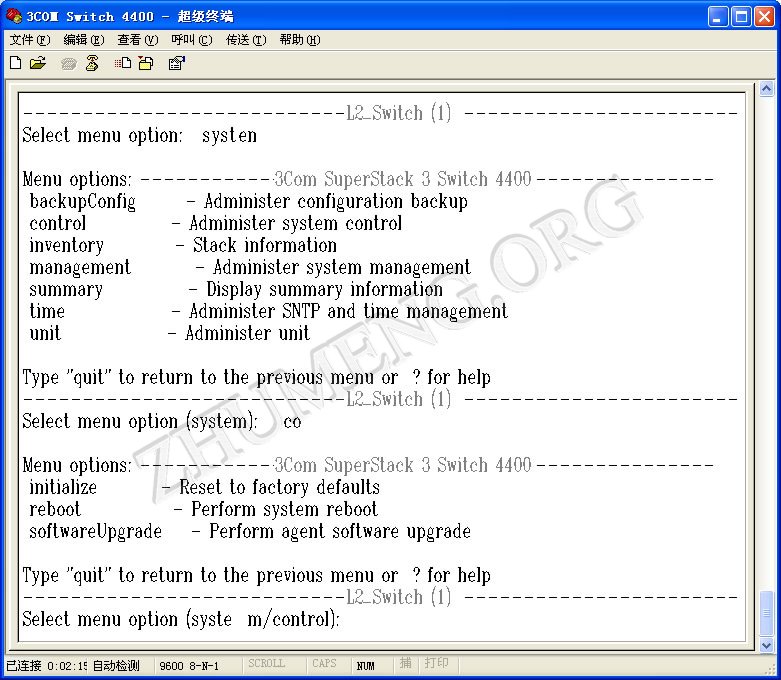
Task: Click the management menu option text
Action: pyautogui.click(x=80, y=268)
